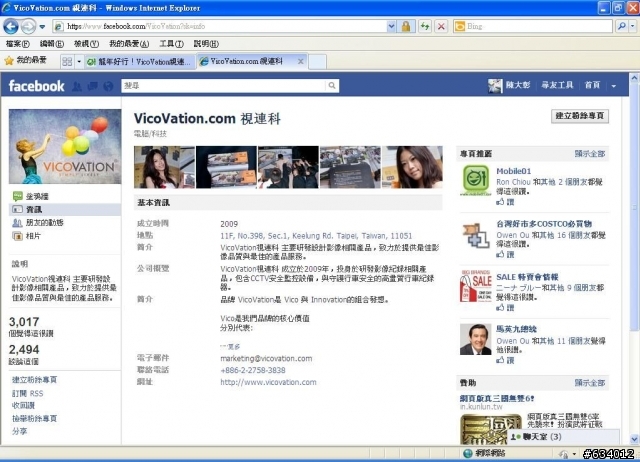Like the COSTCO必買物 page

pyautogui.click(x=506, y=255)
